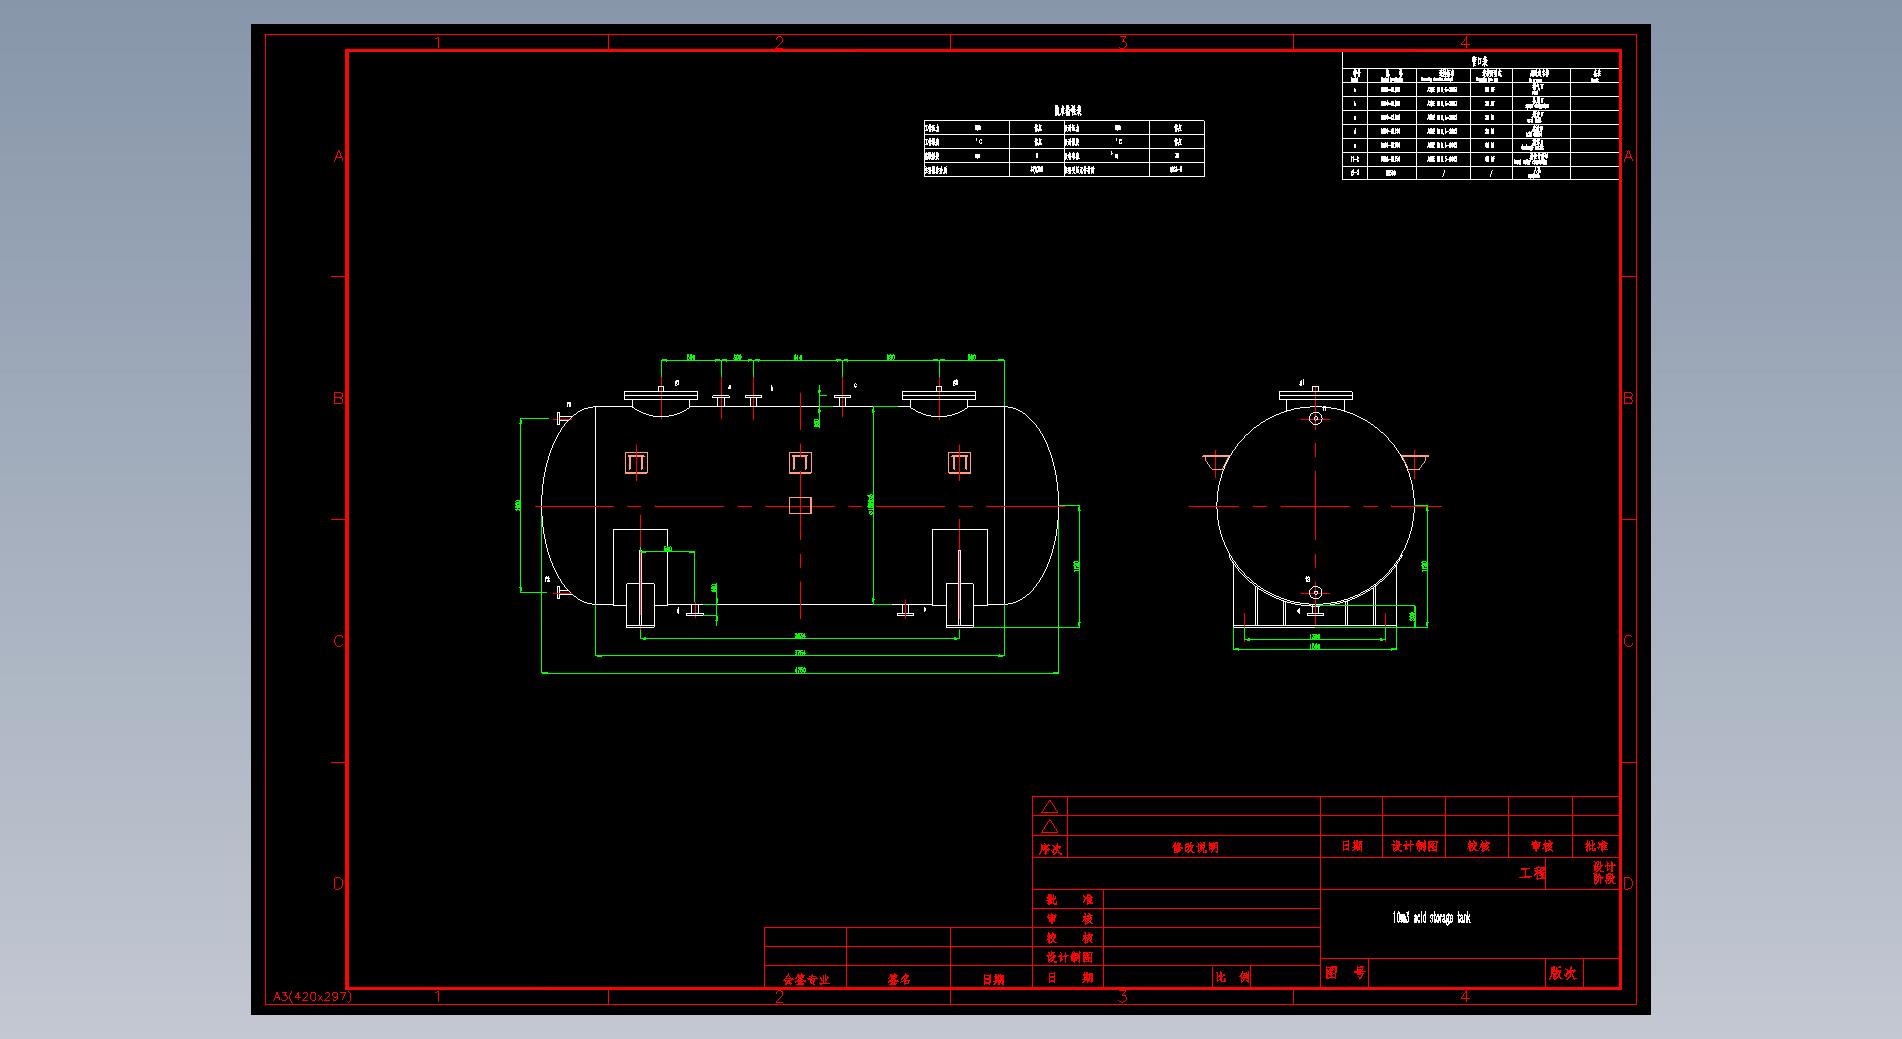
Task: Click the 版次 label in the title block
Action: 1563,972
